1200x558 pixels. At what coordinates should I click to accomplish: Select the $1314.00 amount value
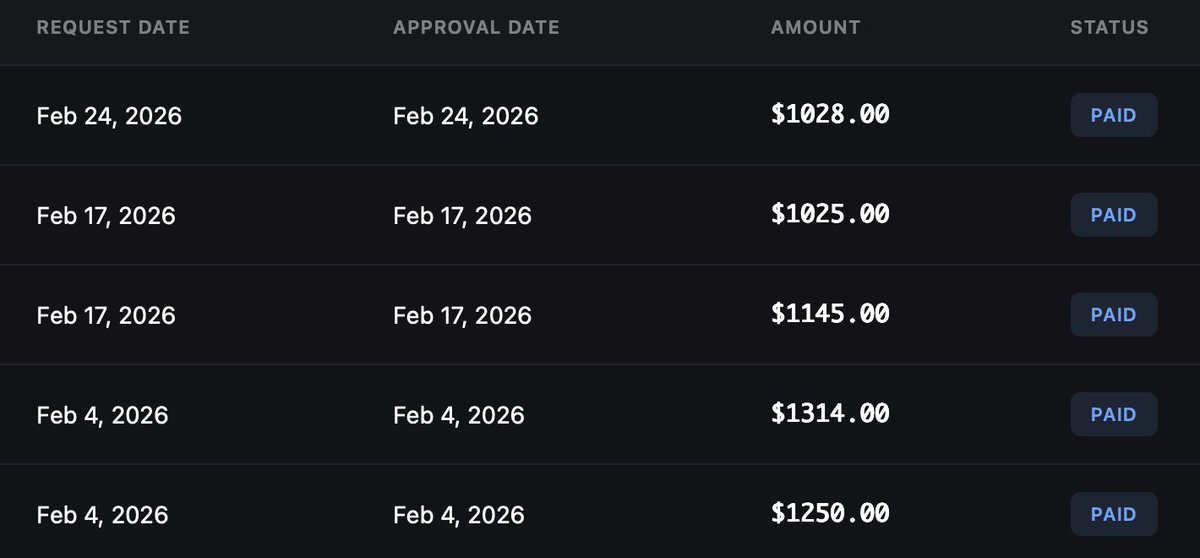830,414
